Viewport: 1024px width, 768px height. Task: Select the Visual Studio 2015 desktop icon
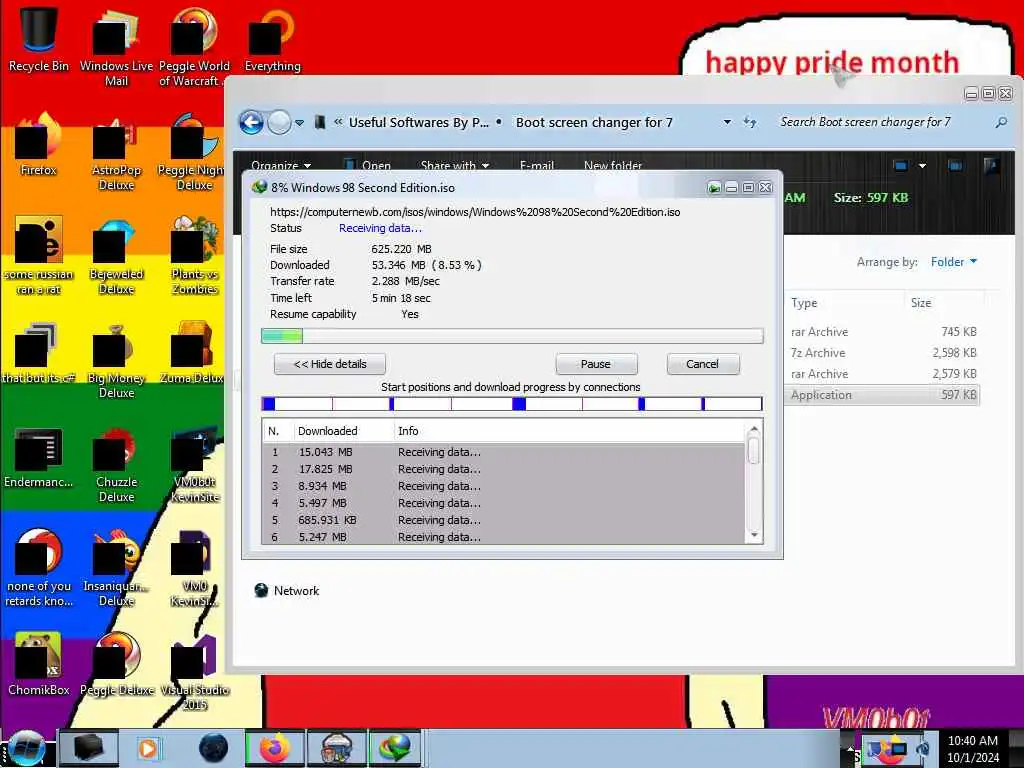tap(195, 671)
